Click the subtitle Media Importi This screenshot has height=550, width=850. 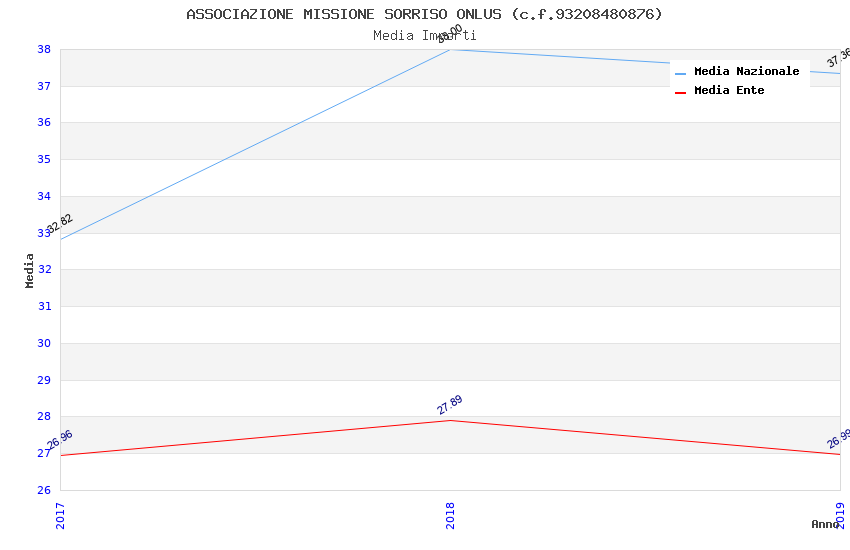pos(424,36)
